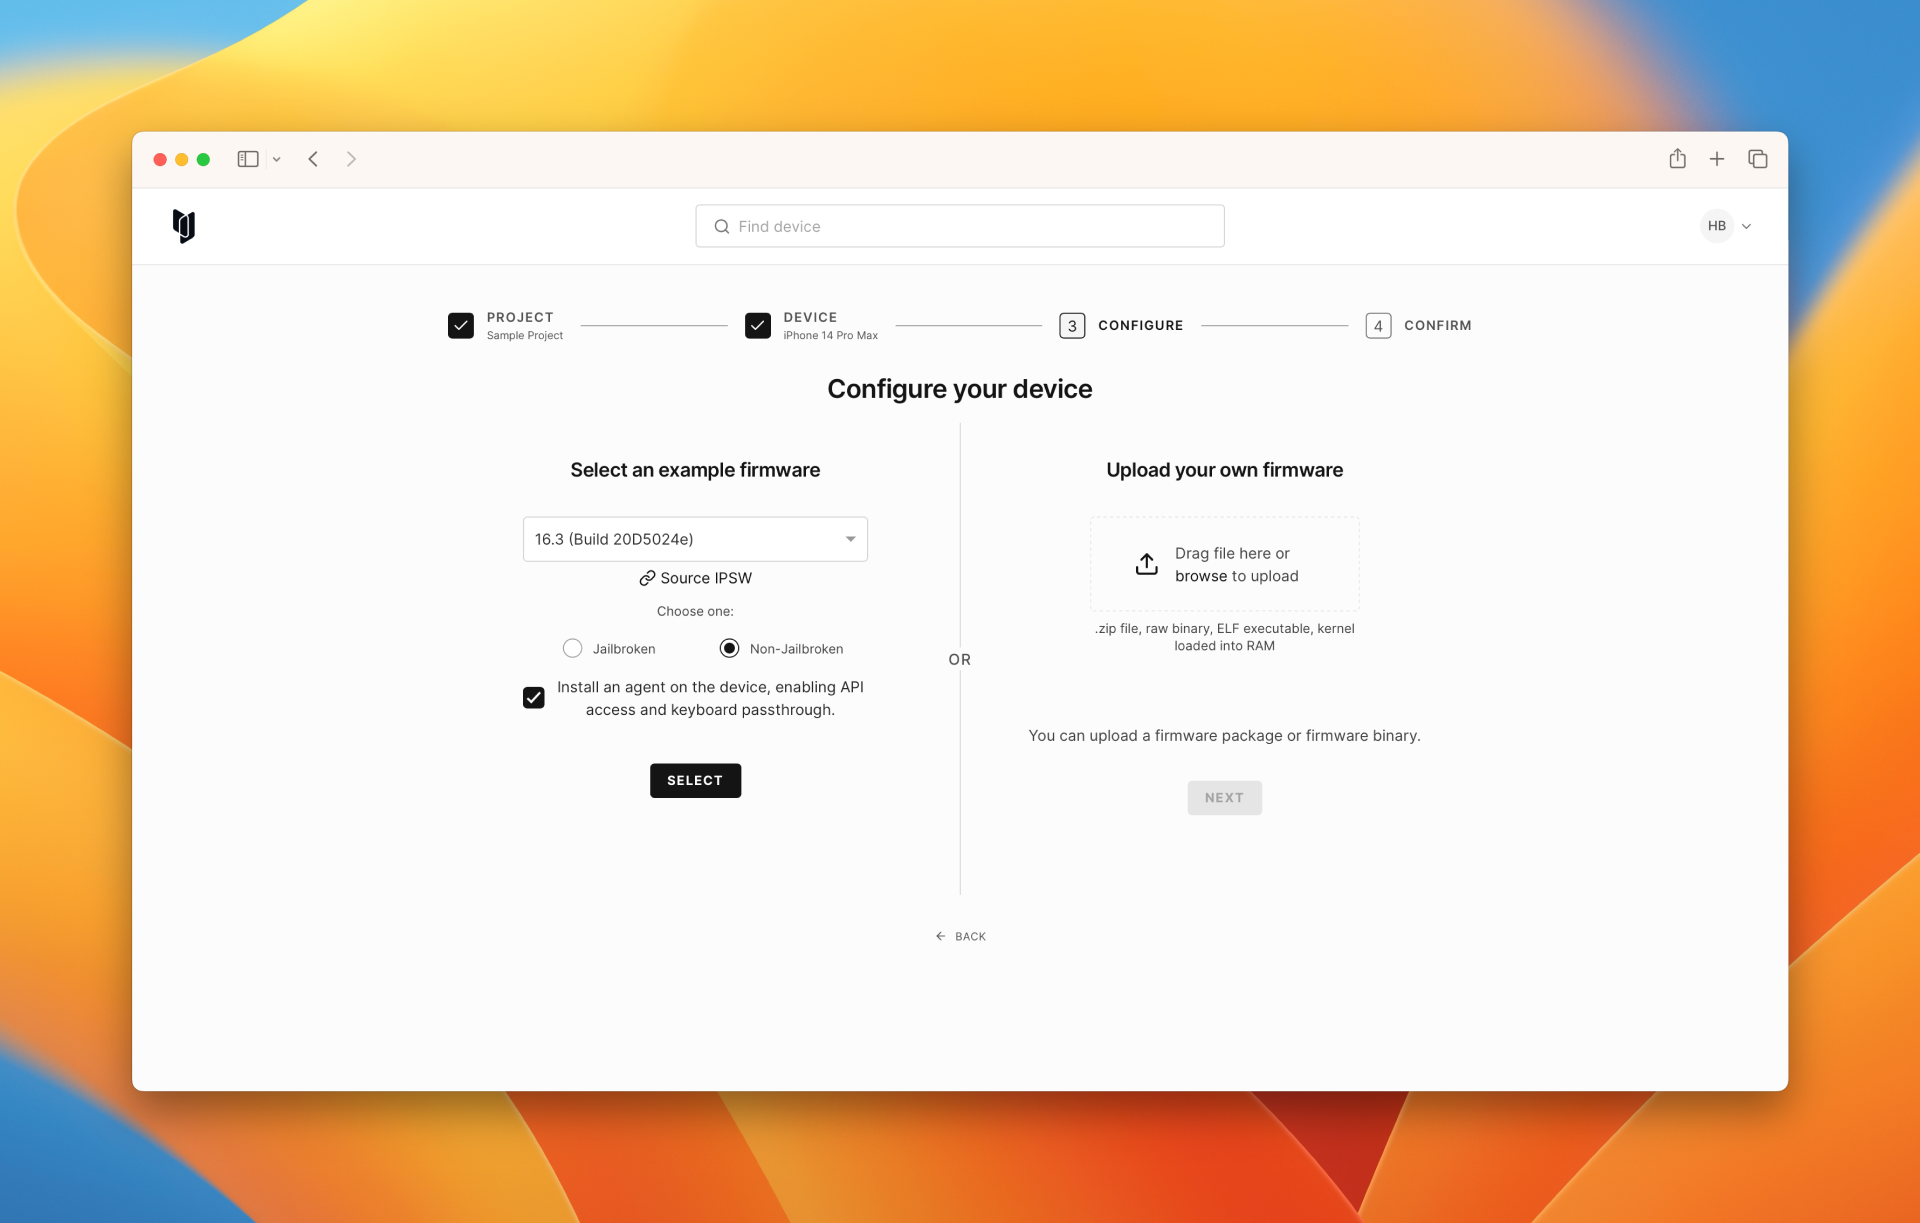The height and width of the screenshot is (1223, 1920).
Task: Click the add new tab icon
Action: click(x=1716, y=157)
